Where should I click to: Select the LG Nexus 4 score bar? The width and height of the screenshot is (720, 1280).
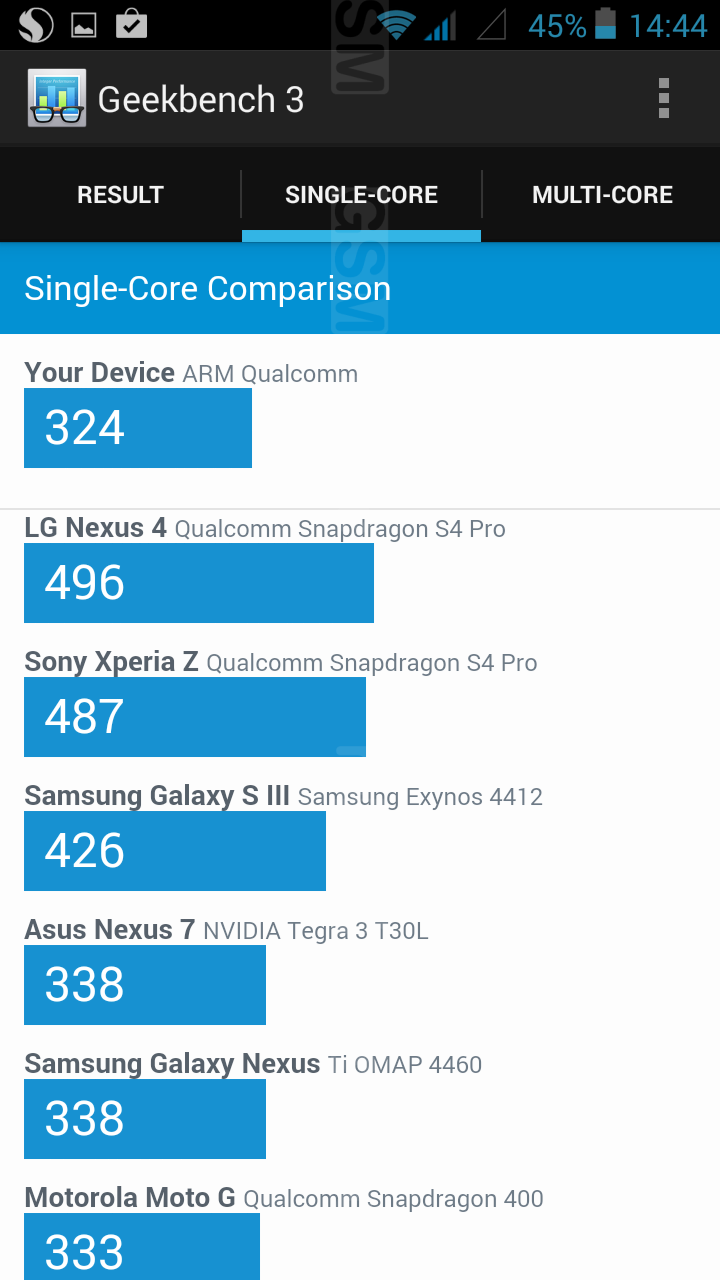point(199,583)
